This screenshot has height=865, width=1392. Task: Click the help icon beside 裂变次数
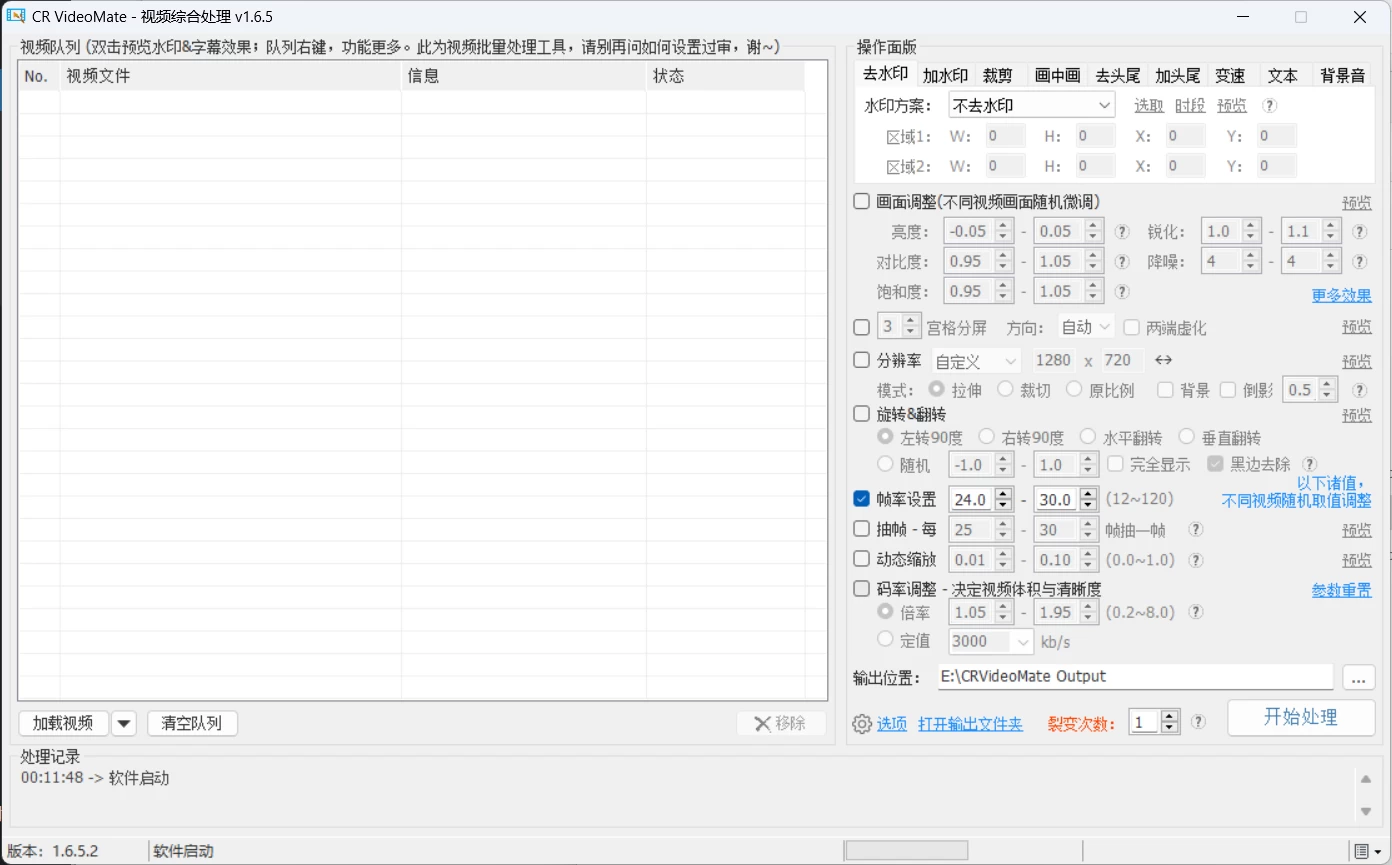point(1197,721)
